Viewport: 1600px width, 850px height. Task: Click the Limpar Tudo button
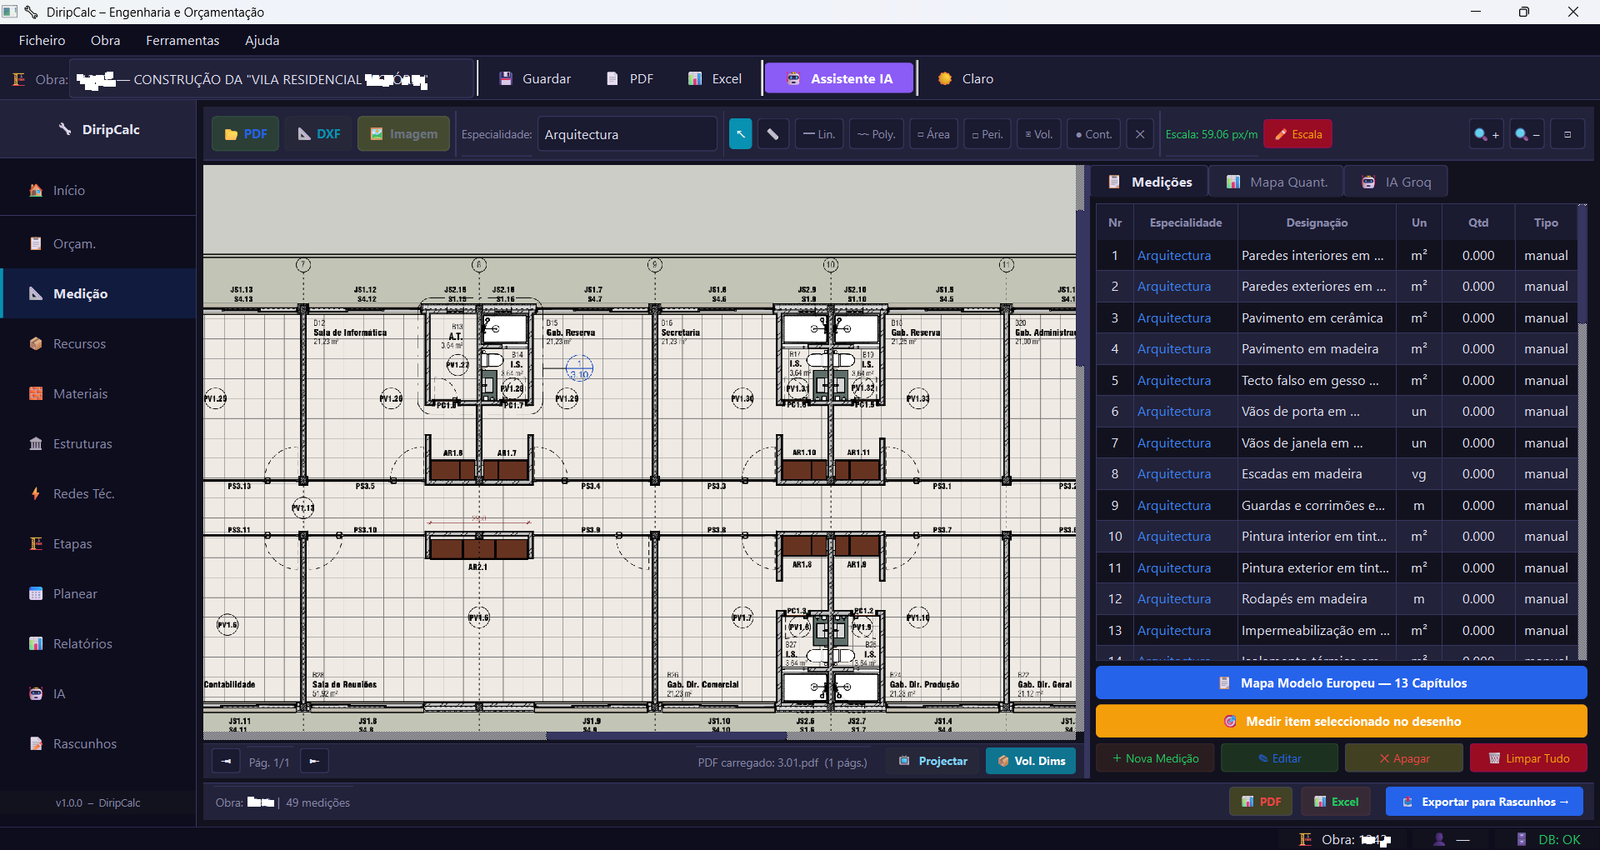point(1528,758)
